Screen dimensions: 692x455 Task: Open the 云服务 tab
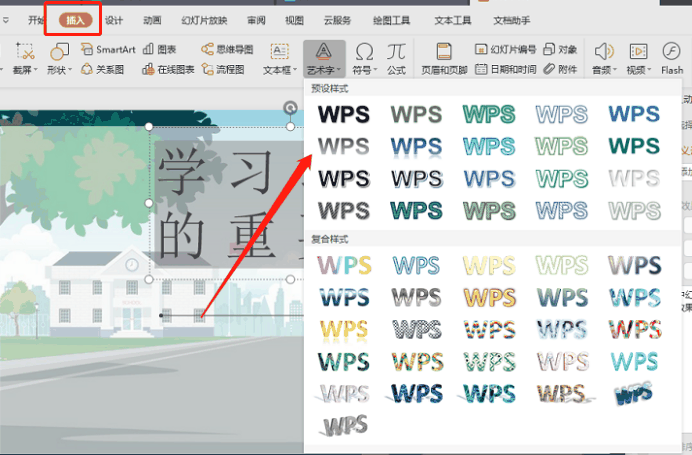point(337,20)
